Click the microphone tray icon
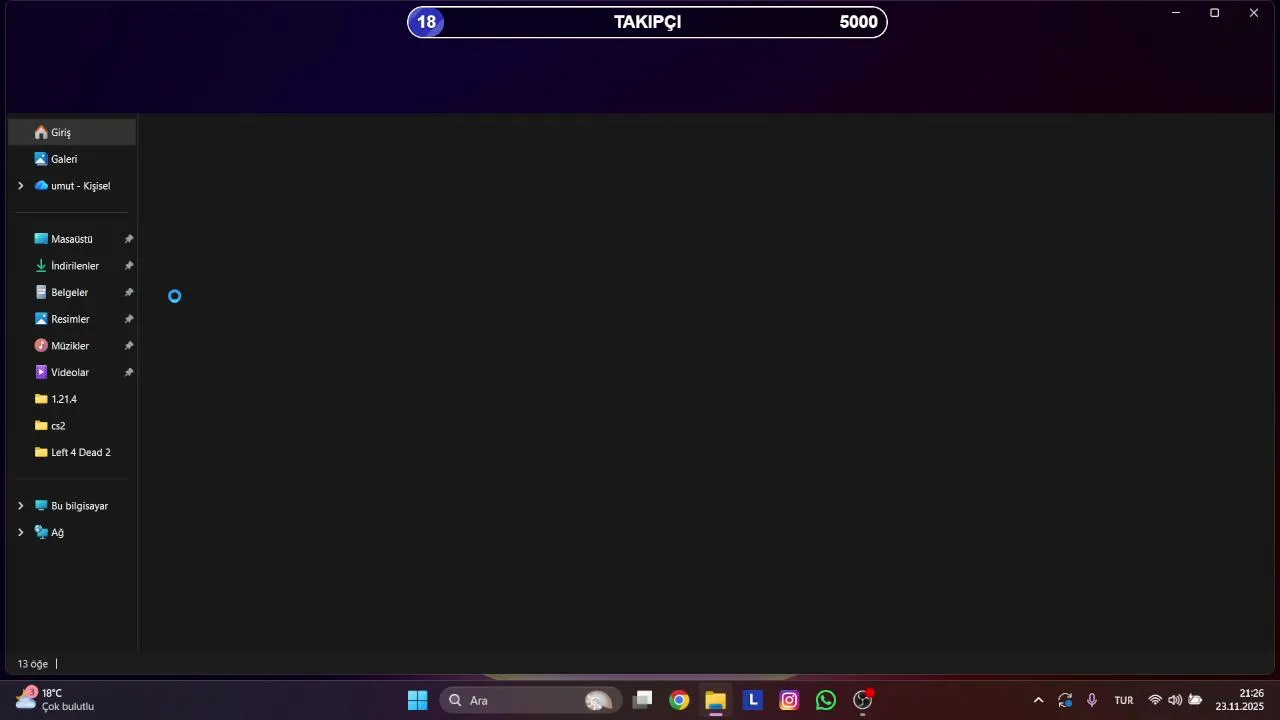The height and width of the screenshot is (720, 1280). point(1092,700)
